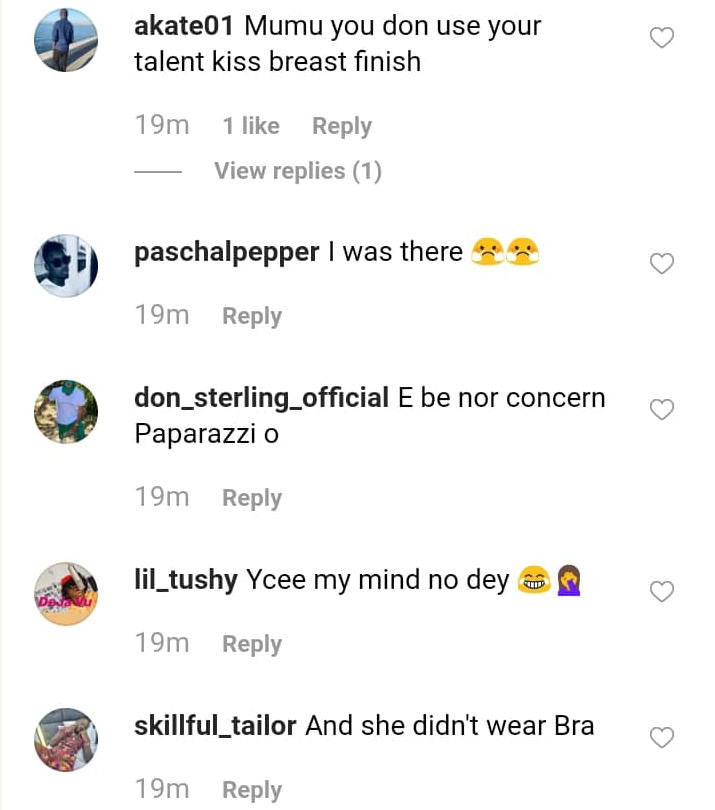The image size is (715, 810).
Task: Reply to paschalpepper's comment
Action: (251, 316)
